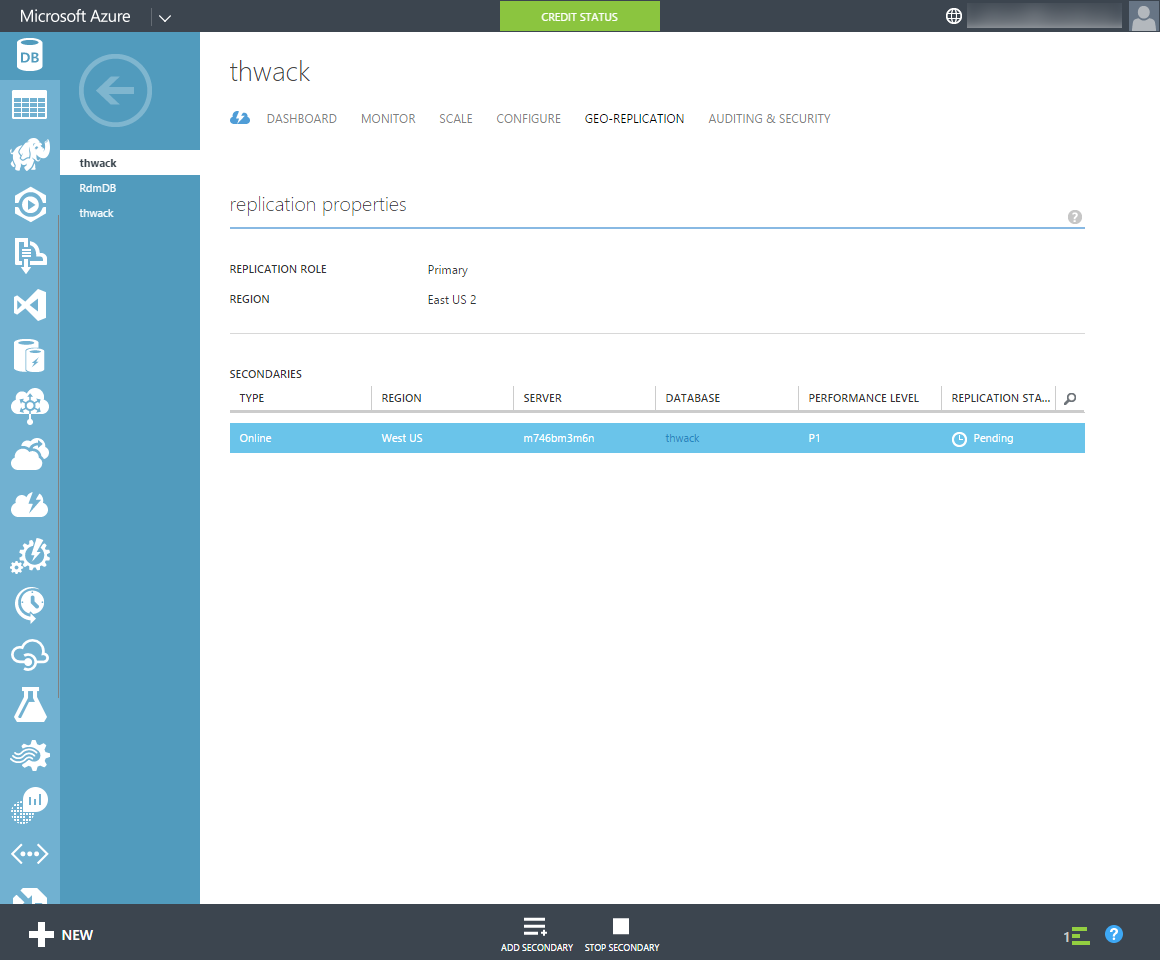
Task: Open SQL Databases DB sidebar icon
Action: [x=30, y=55]
